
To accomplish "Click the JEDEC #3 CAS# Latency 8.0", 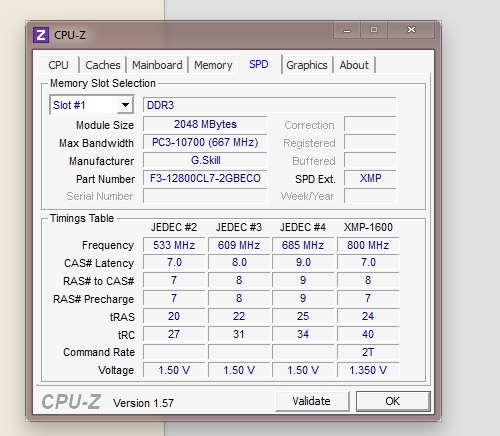I will [239, 262].
